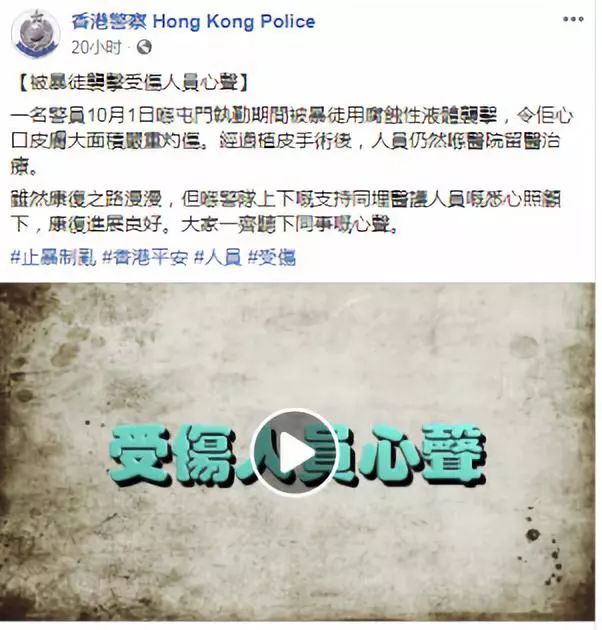The image size is (602, 630).
Task: Open the three-dot post options menu
Action: [x=573, y=19]
